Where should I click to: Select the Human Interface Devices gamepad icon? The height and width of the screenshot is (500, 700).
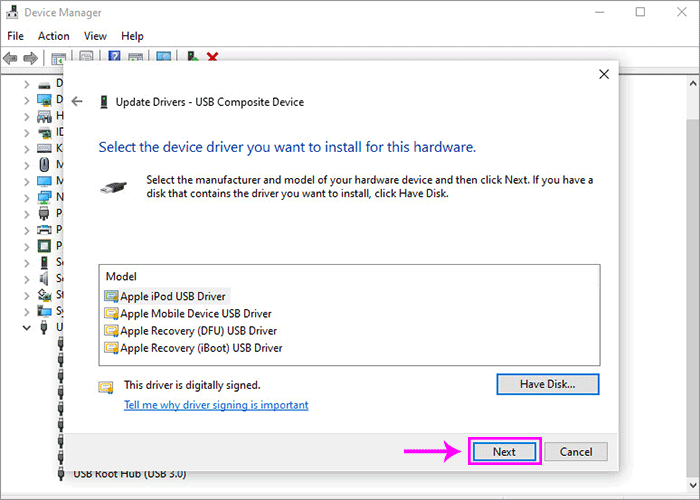(x=44, y=117)
